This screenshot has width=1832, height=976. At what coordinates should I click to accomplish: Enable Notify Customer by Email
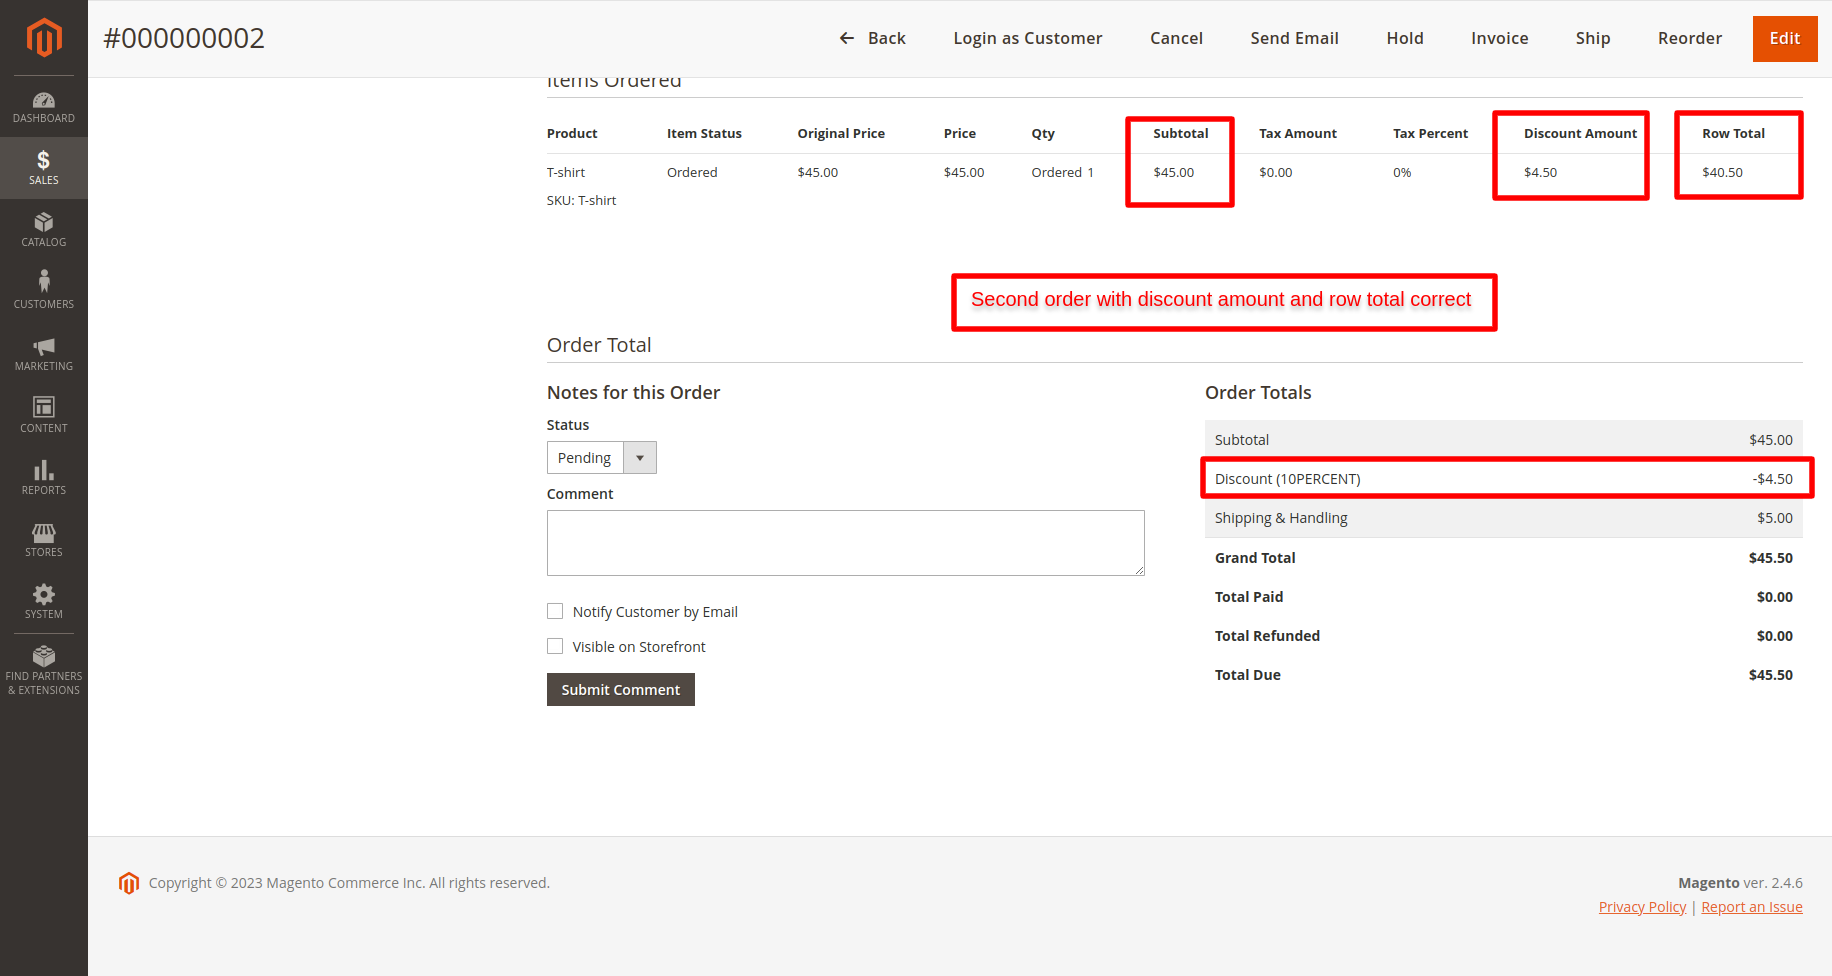pos(555,611)
